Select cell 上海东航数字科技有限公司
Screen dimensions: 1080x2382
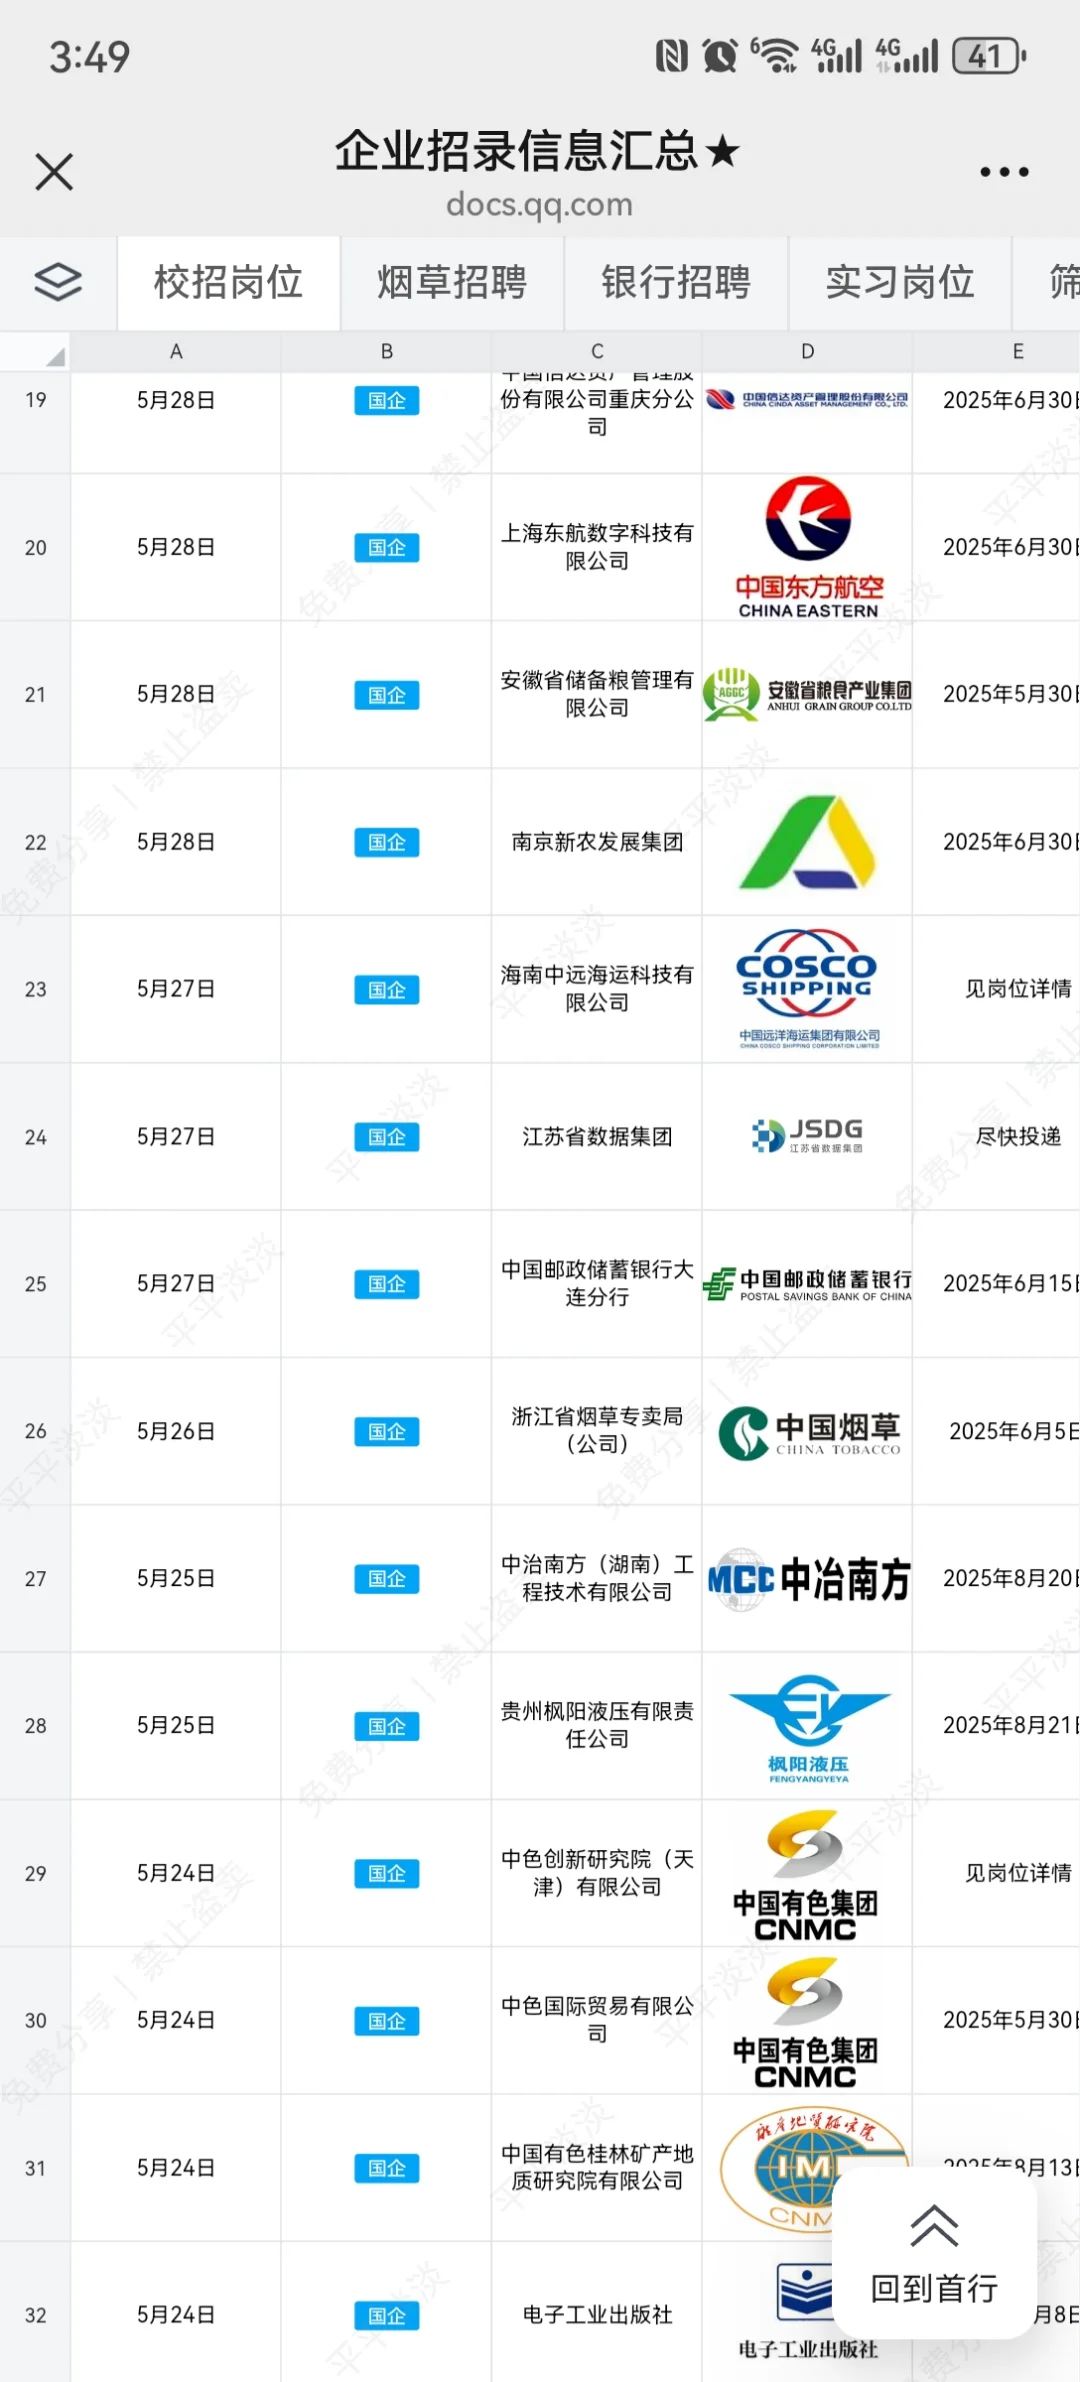point(597,548)
